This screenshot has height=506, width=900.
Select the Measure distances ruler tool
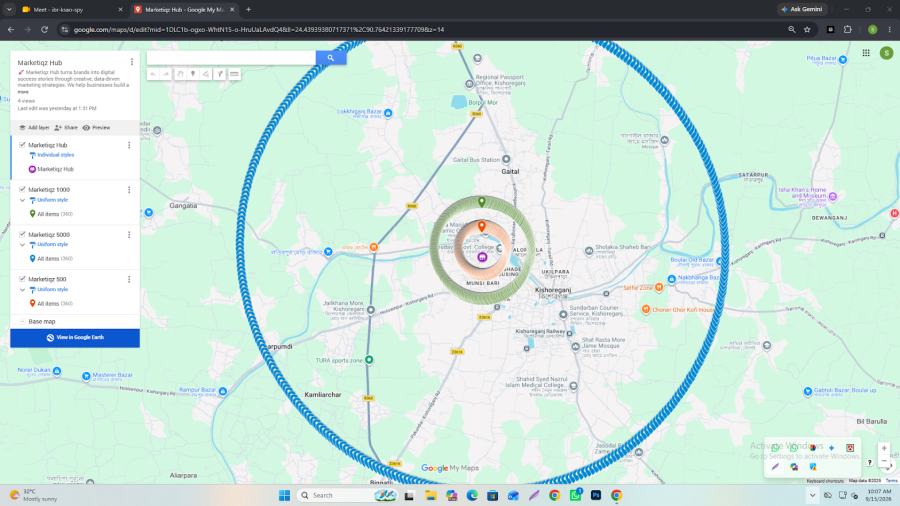234,74
